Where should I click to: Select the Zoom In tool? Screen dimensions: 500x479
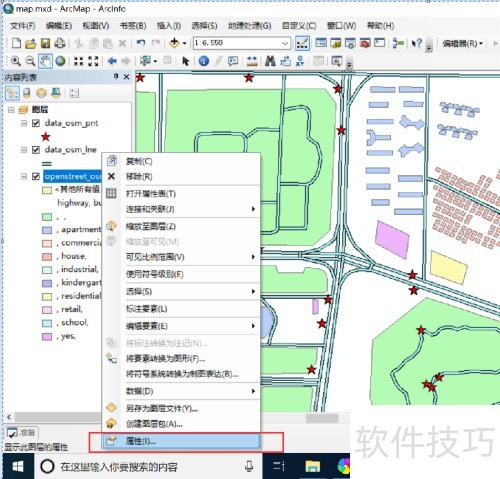pos(15,61)
